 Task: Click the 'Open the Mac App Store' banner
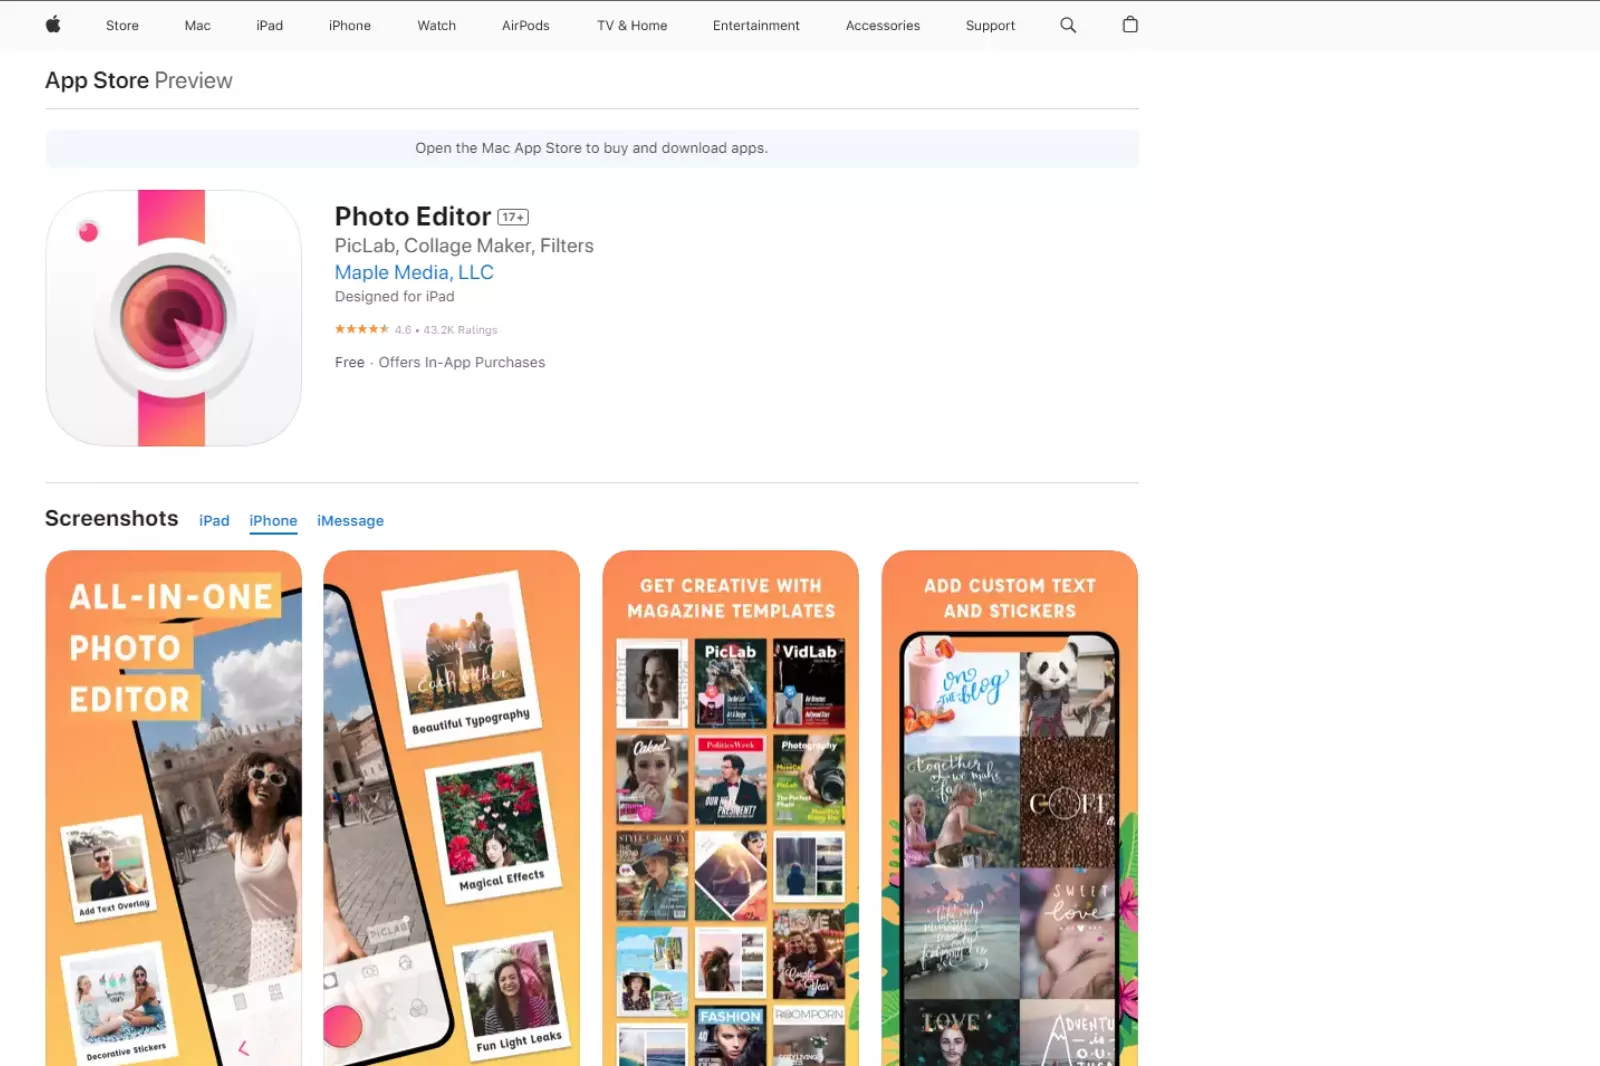(592, 148)
